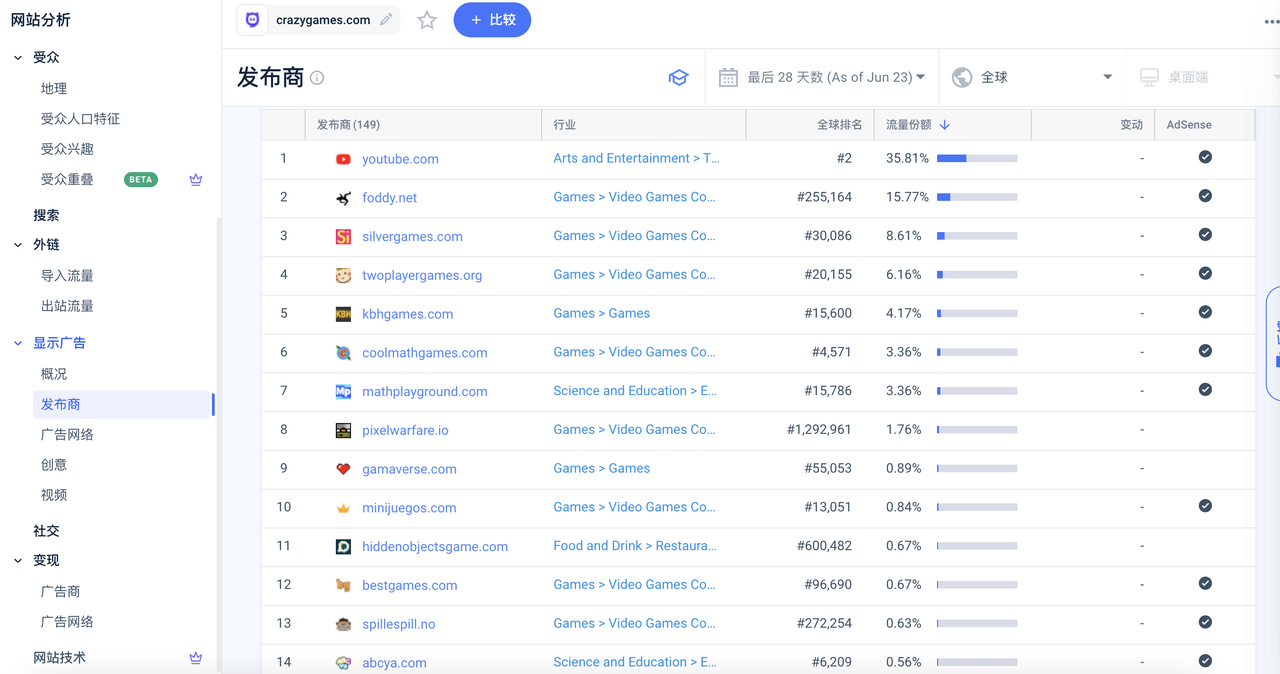Click the AdSense checkmark for youtube.com
Screen dimensions: 1280x674
(x=1205, y=157)
